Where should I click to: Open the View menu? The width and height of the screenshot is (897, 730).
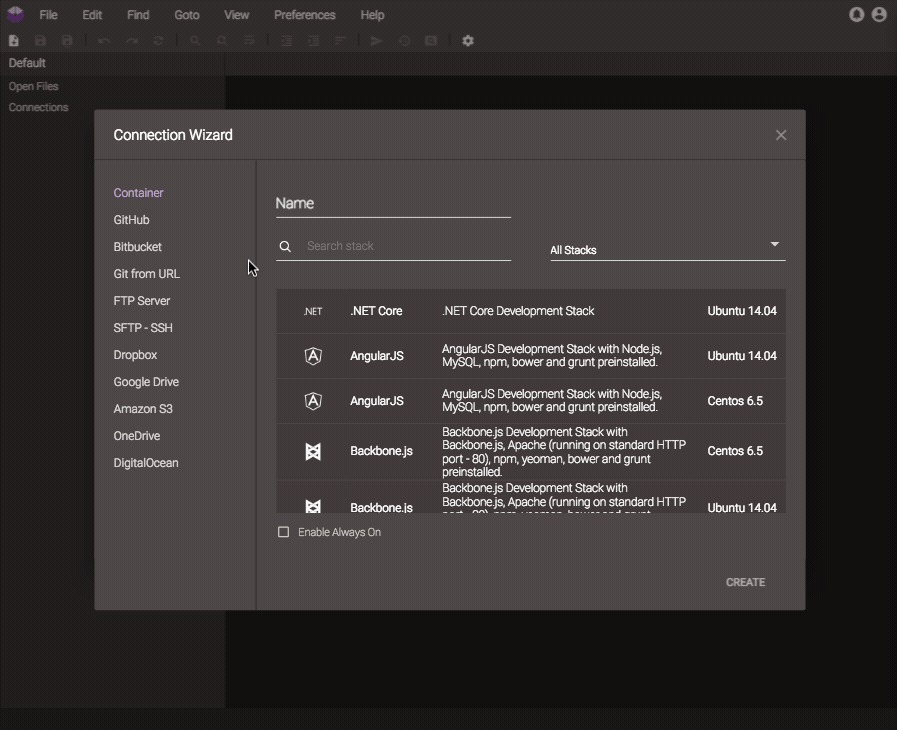click(x=236, y=15)
